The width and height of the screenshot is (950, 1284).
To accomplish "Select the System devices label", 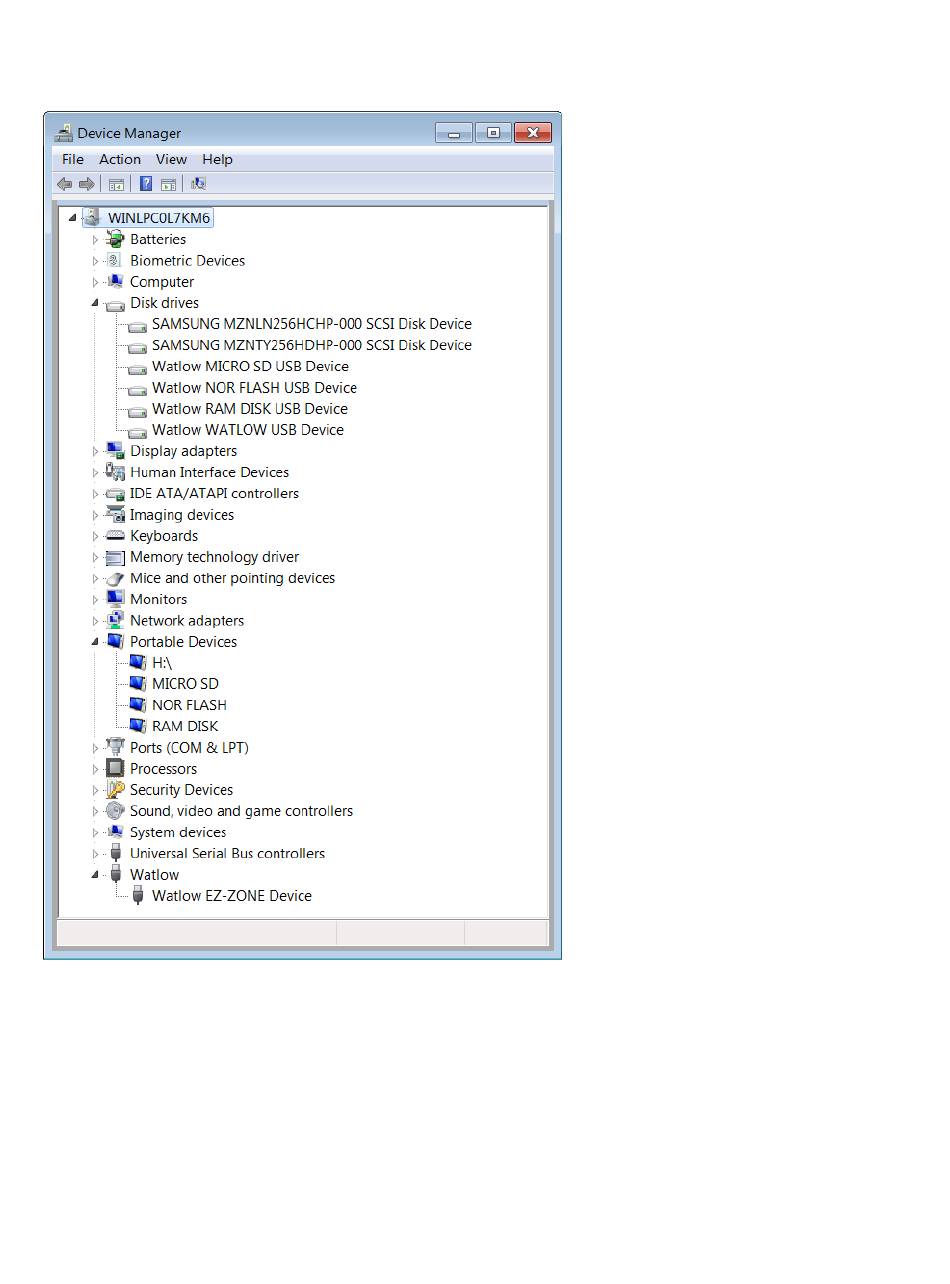I will [x=178, y=832].
